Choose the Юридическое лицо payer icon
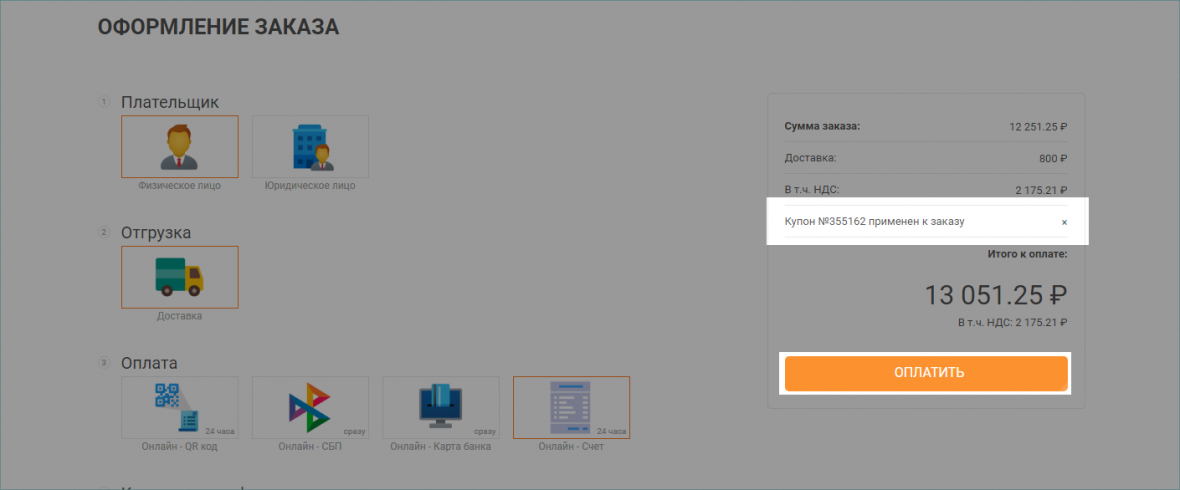 (310, 146)
